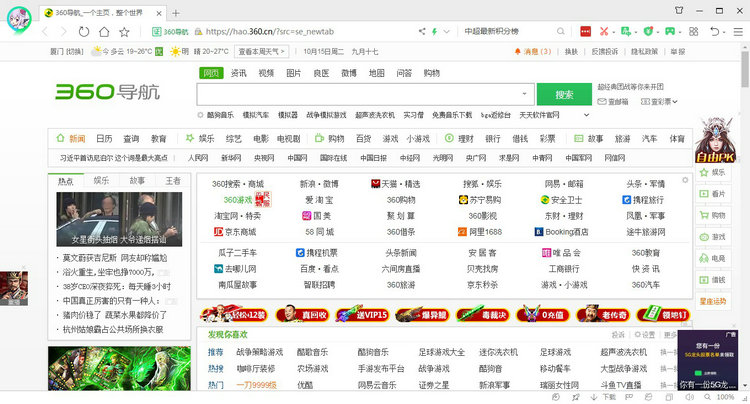Expand the search box suggestion dropdown arrow

522,94
